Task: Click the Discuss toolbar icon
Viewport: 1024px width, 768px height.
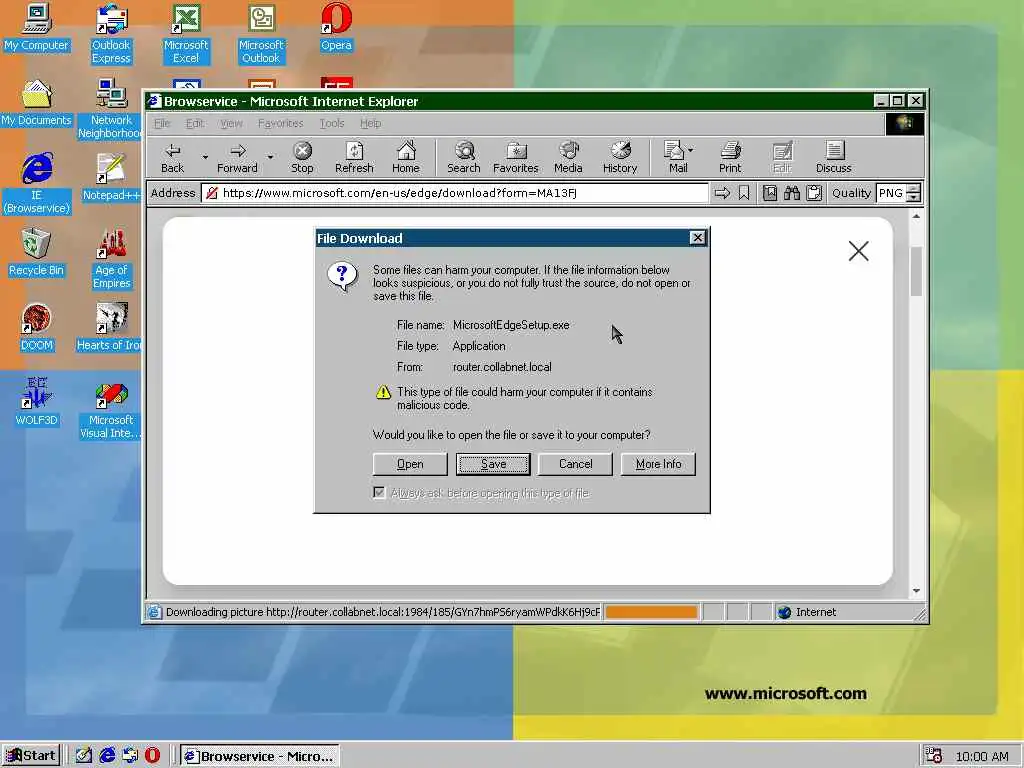Action: (833, 157)
